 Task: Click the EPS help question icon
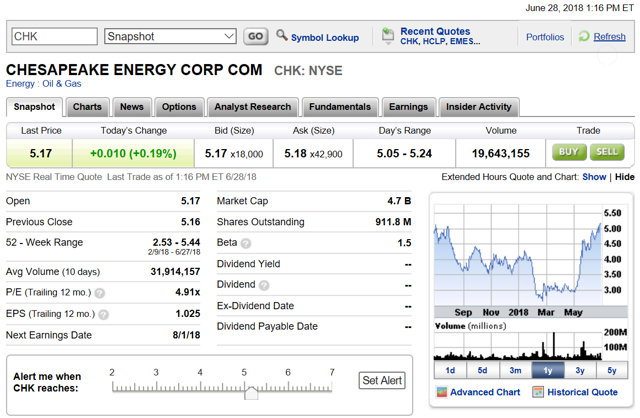pos(104,315)
